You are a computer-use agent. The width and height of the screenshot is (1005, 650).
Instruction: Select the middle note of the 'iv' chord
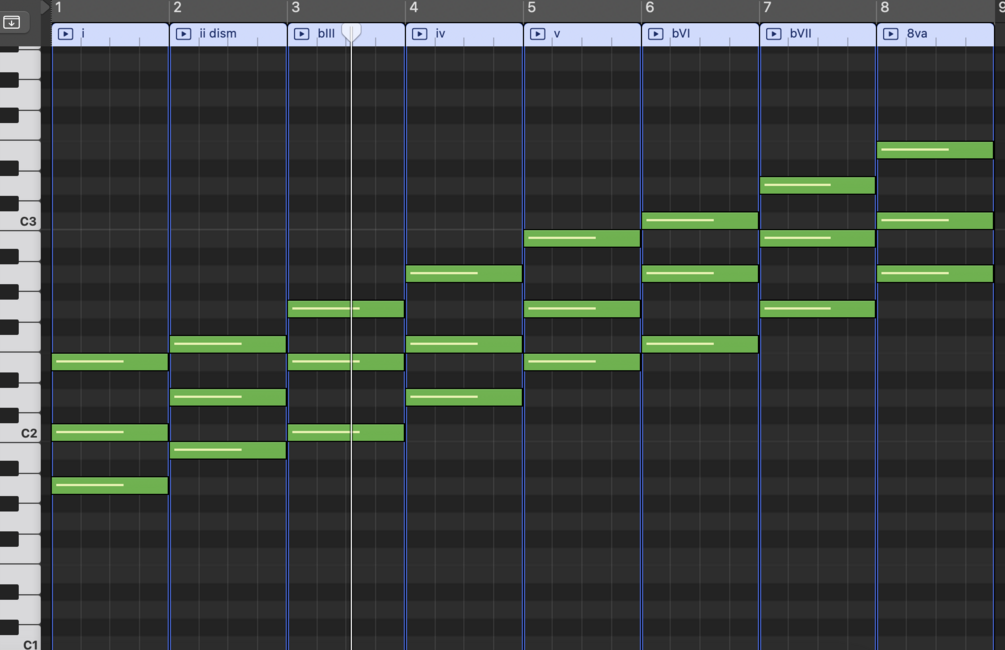[x=464, y=344]
